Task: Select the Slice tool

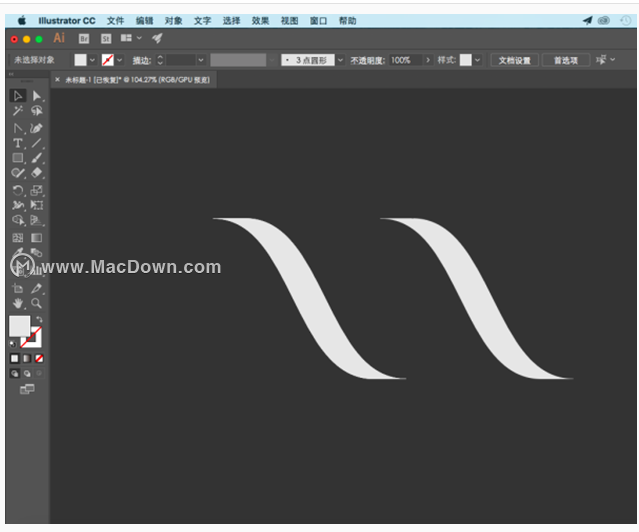Action: 37,289
